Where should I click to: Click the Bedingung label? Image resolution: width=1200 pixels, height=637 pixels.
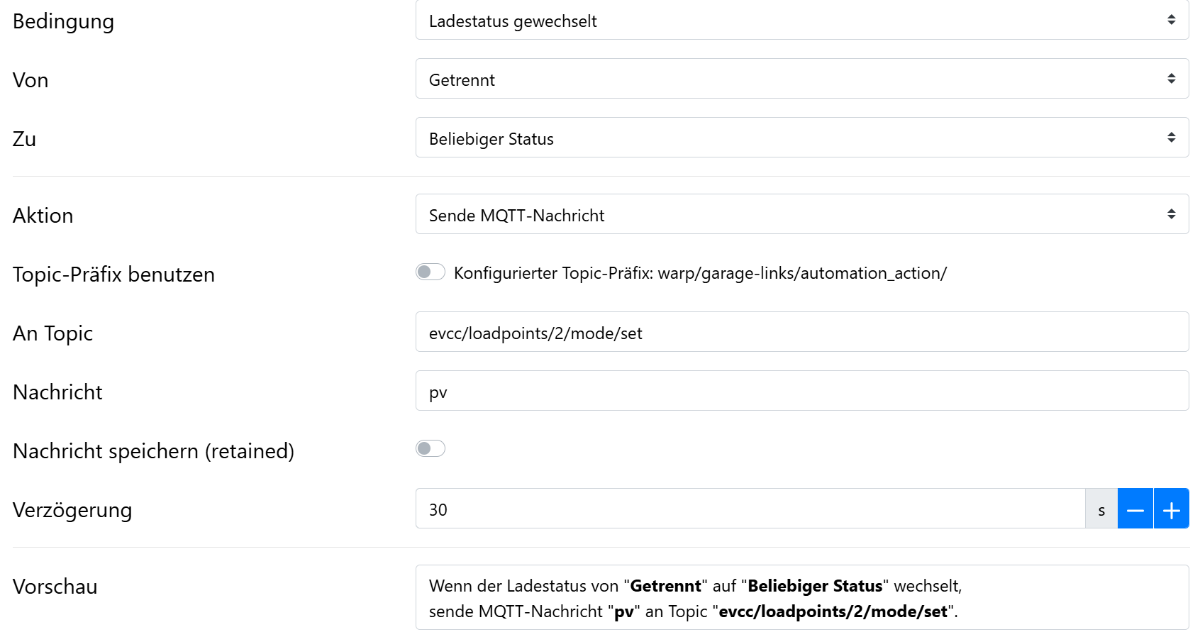[x=63, y=21]
